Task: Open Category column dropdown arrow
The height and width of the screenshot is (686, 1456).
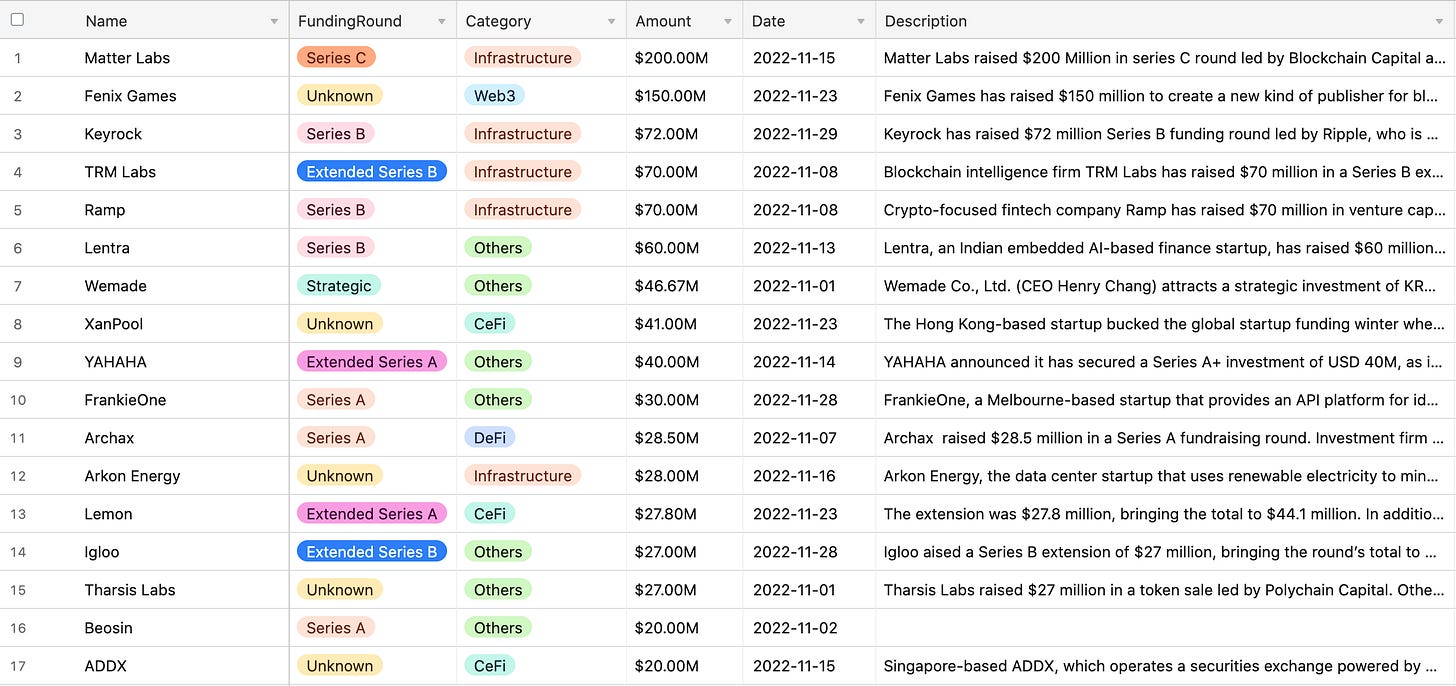Action: (612, 21)
